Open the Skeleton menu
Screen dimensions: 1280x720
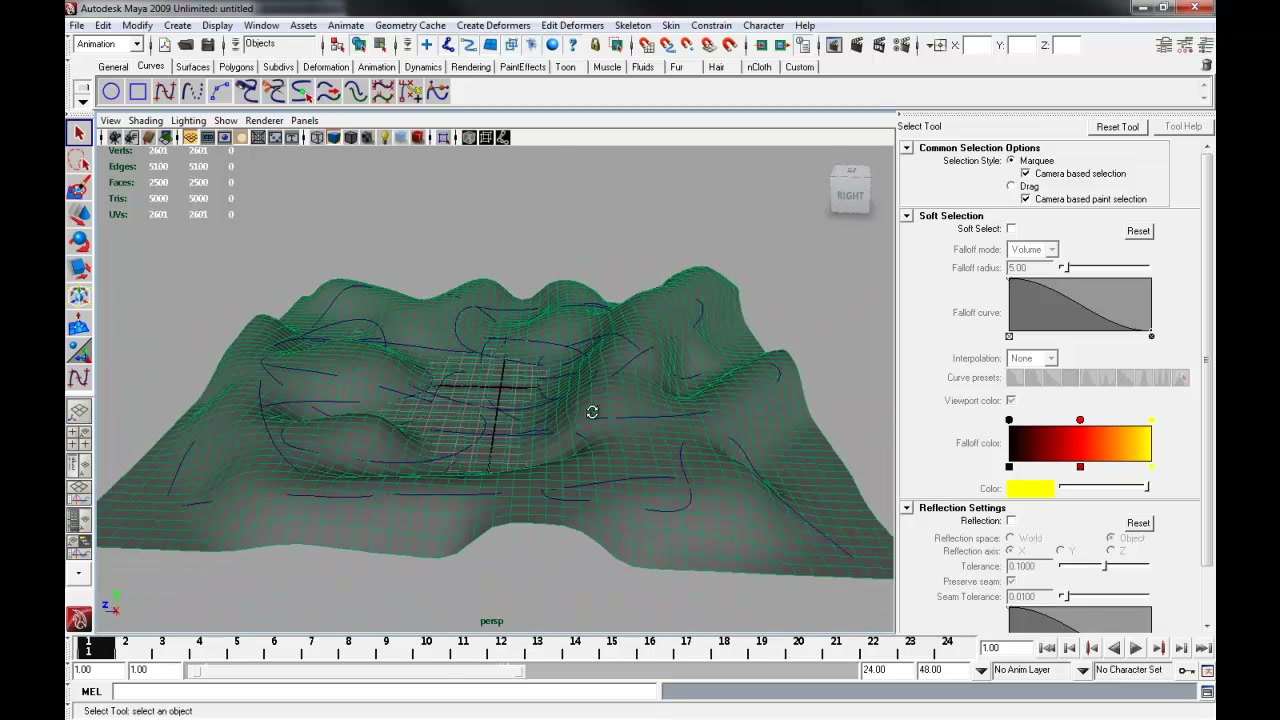tap(633, 25)
